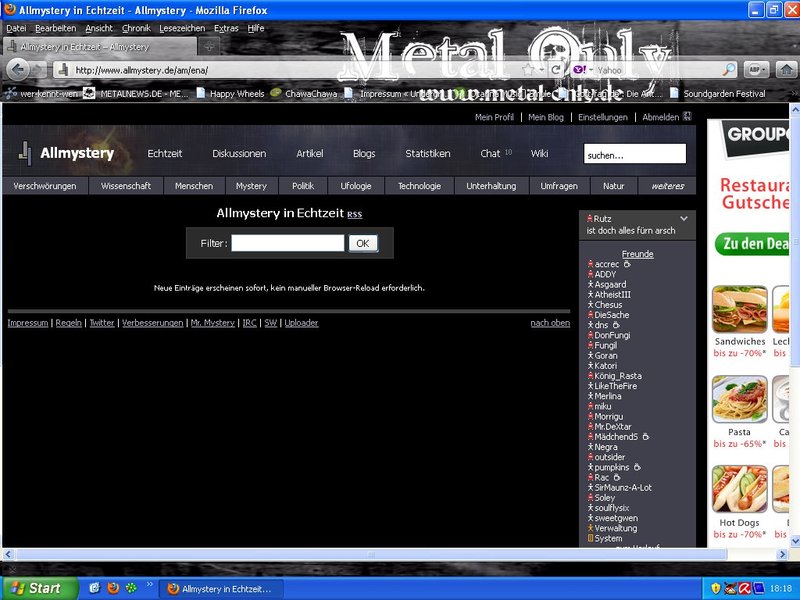Click the suchen search box

[635, 154]
